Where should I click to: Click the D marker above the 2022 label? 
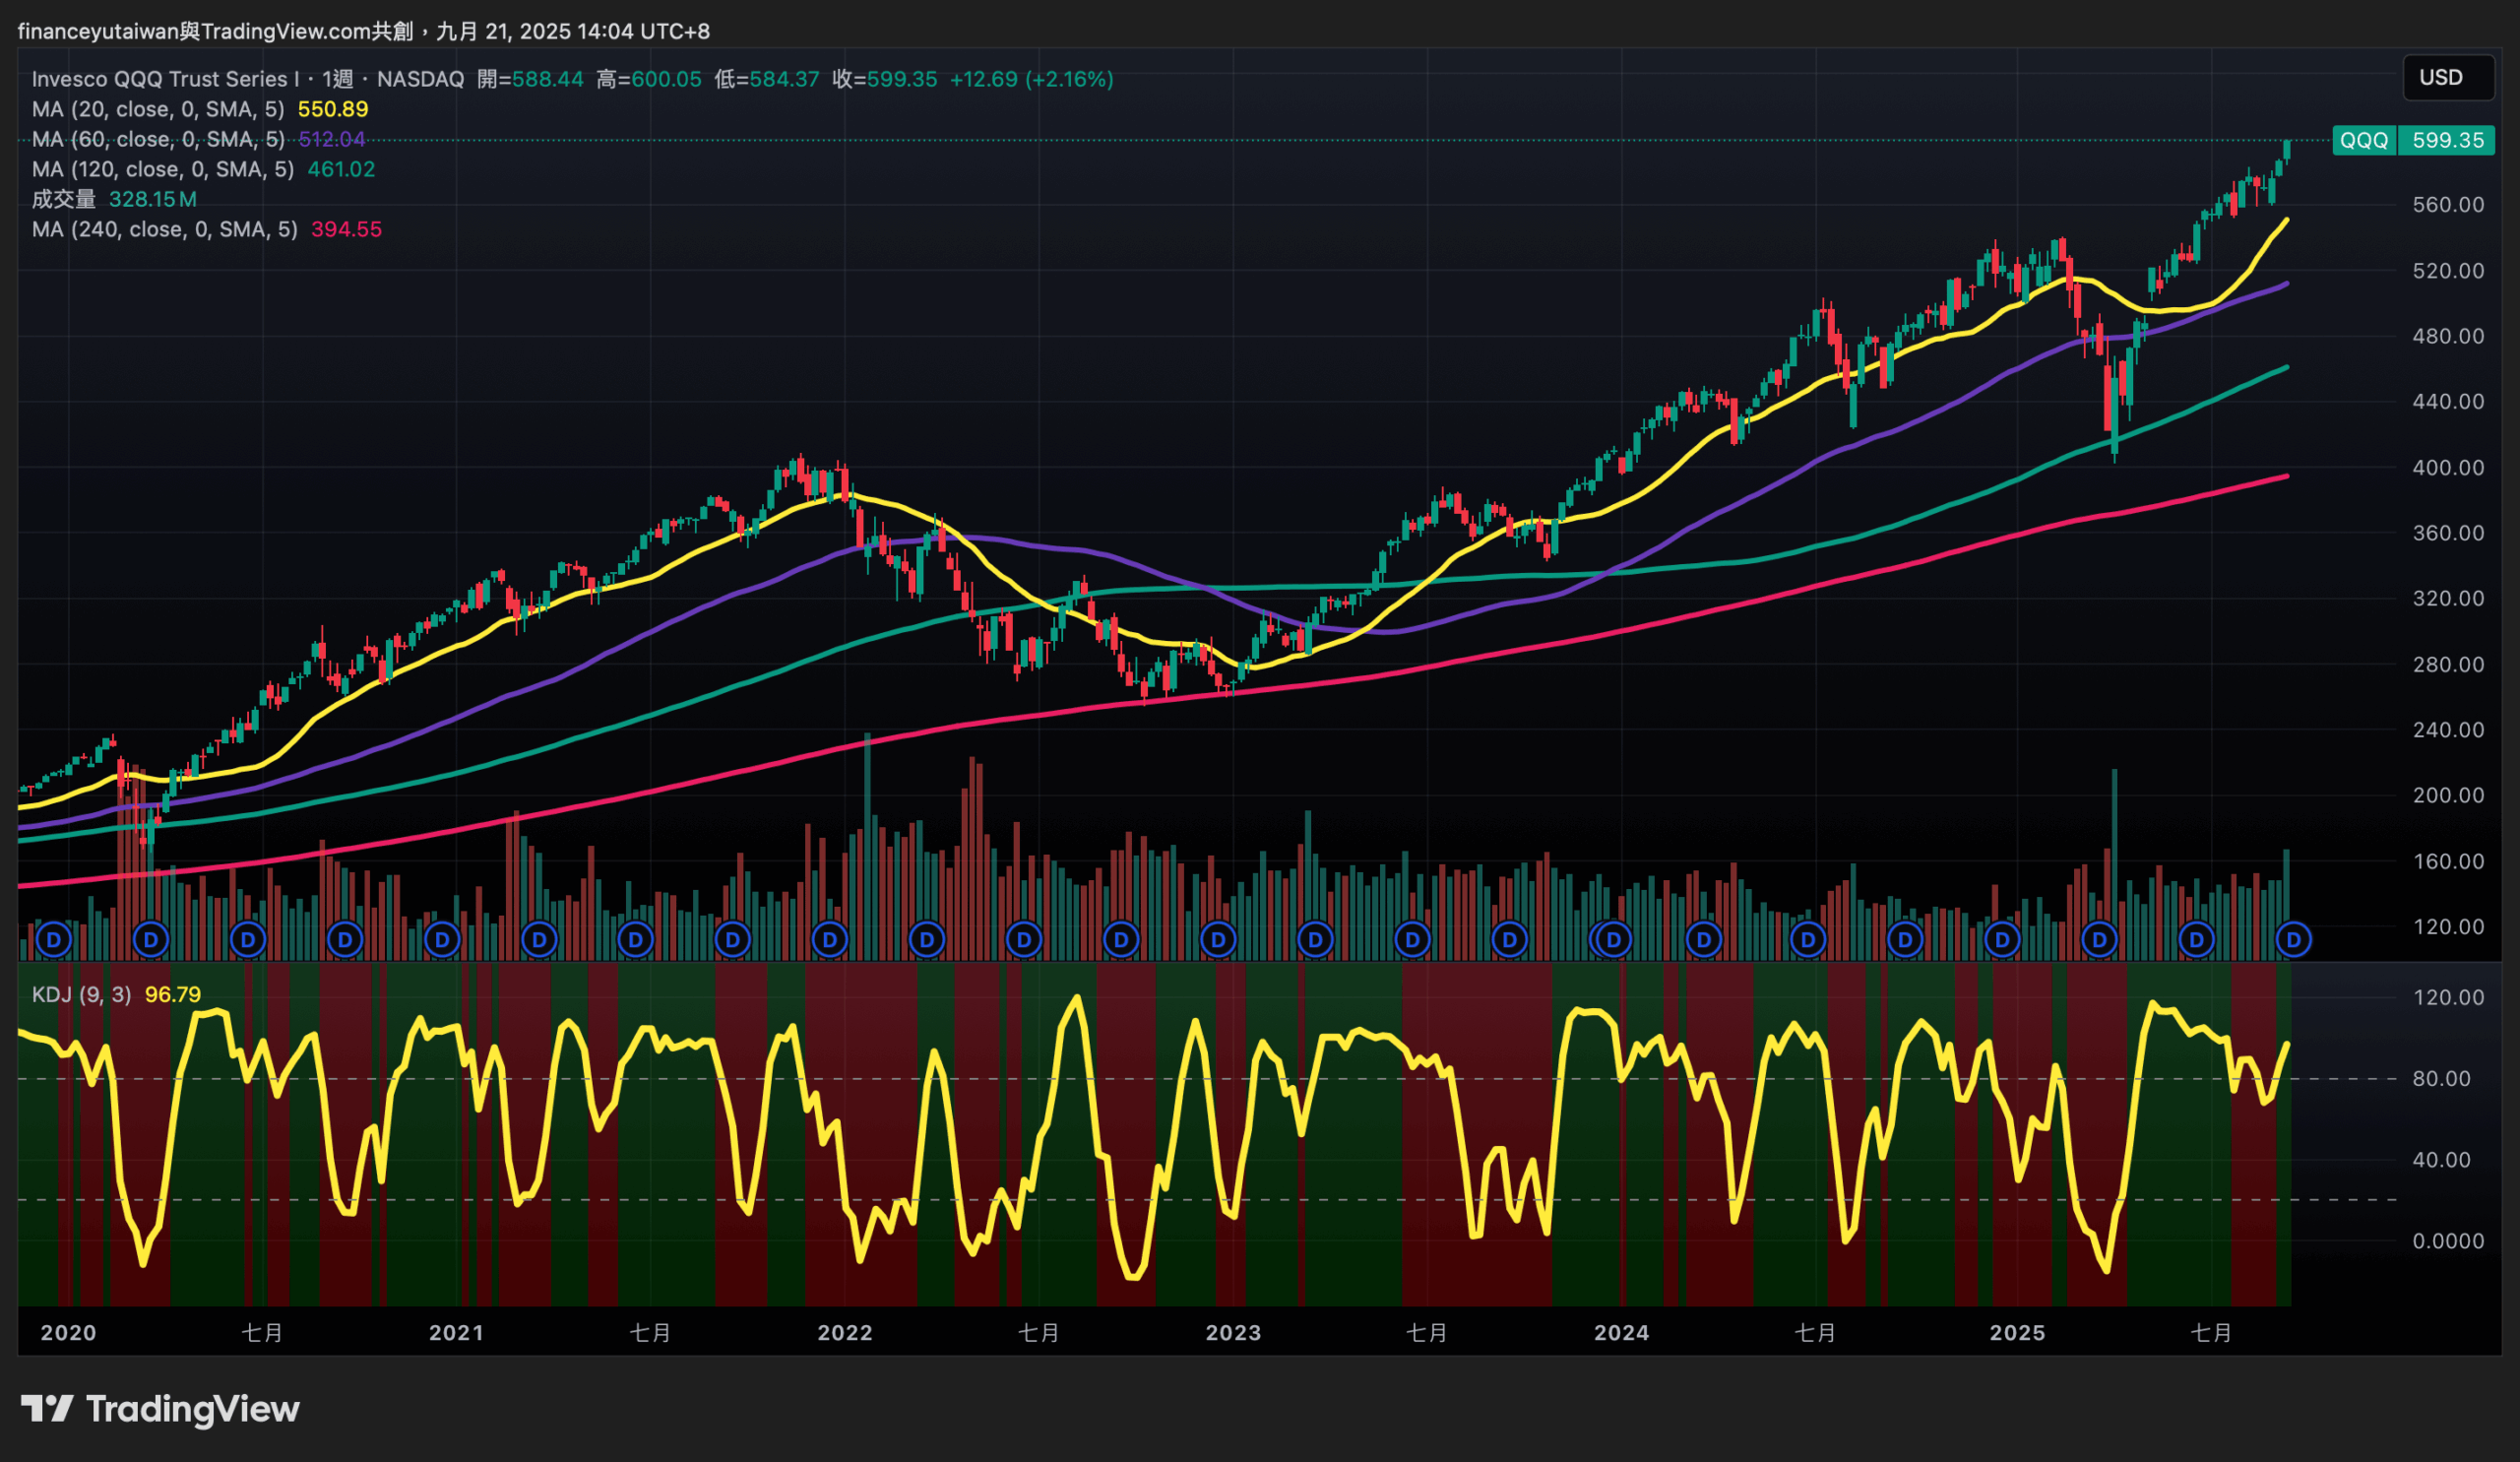click(x=830, y=940)
